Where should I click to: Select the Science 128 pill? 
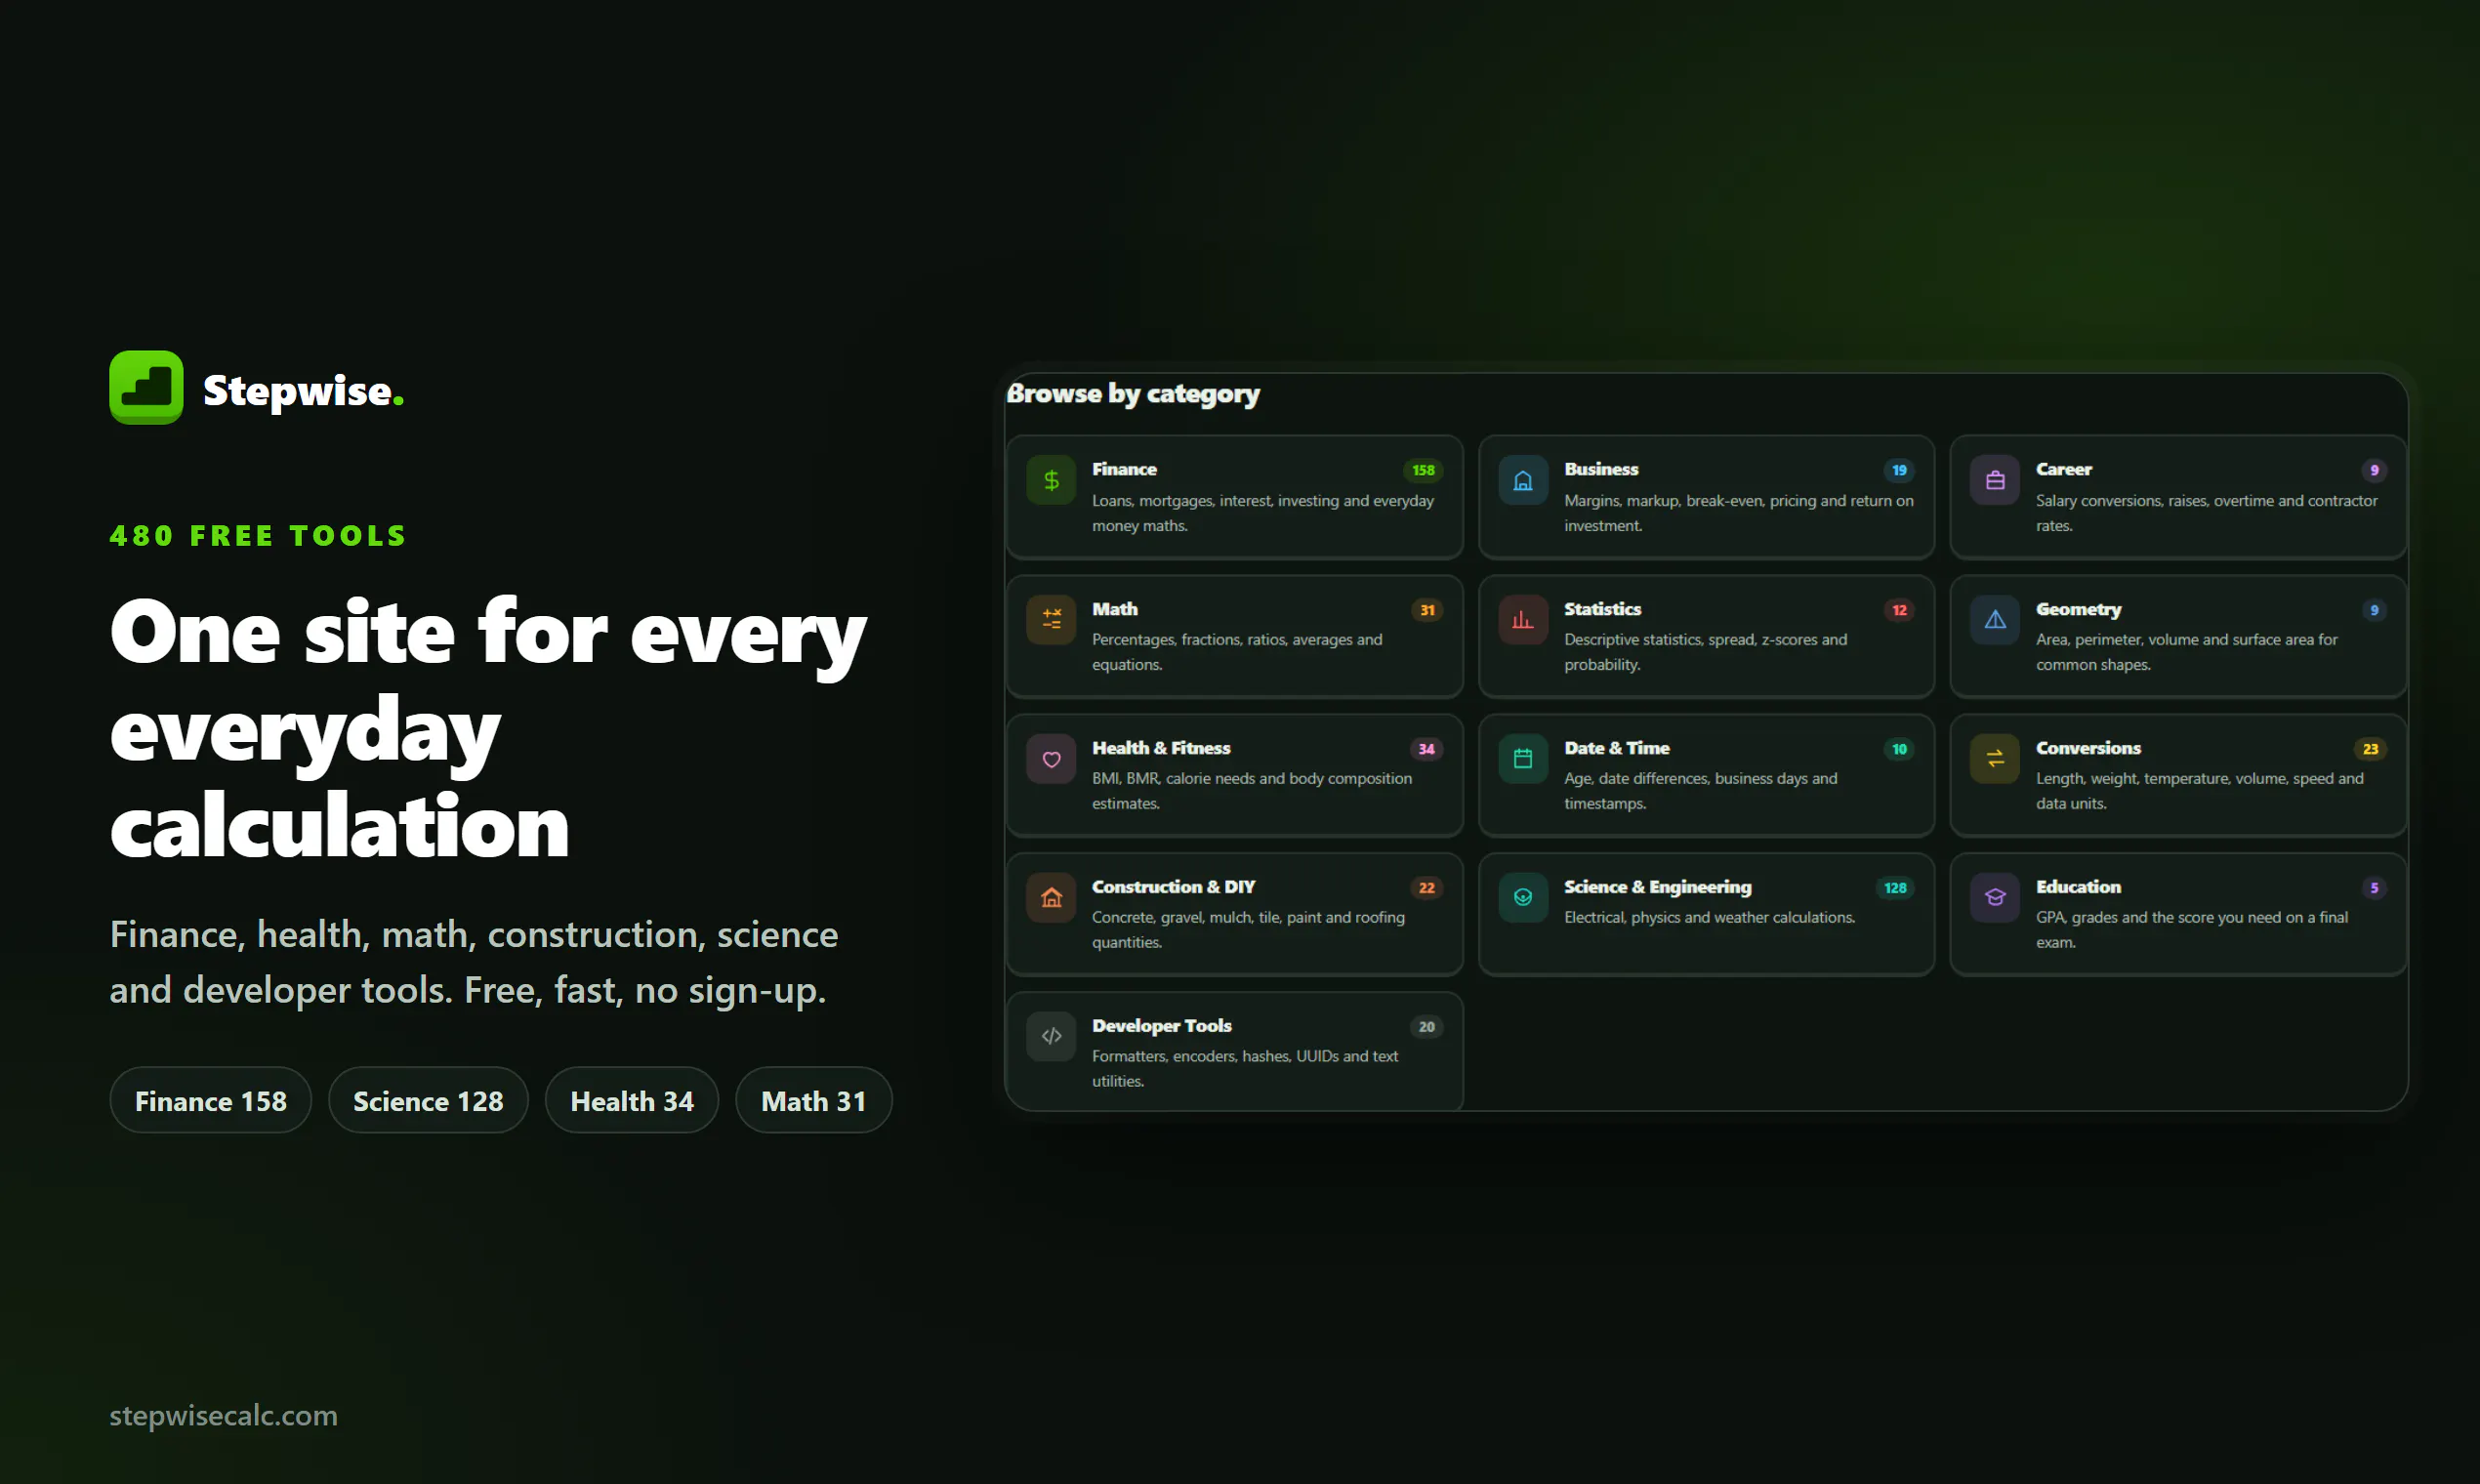coord(428,1100)
